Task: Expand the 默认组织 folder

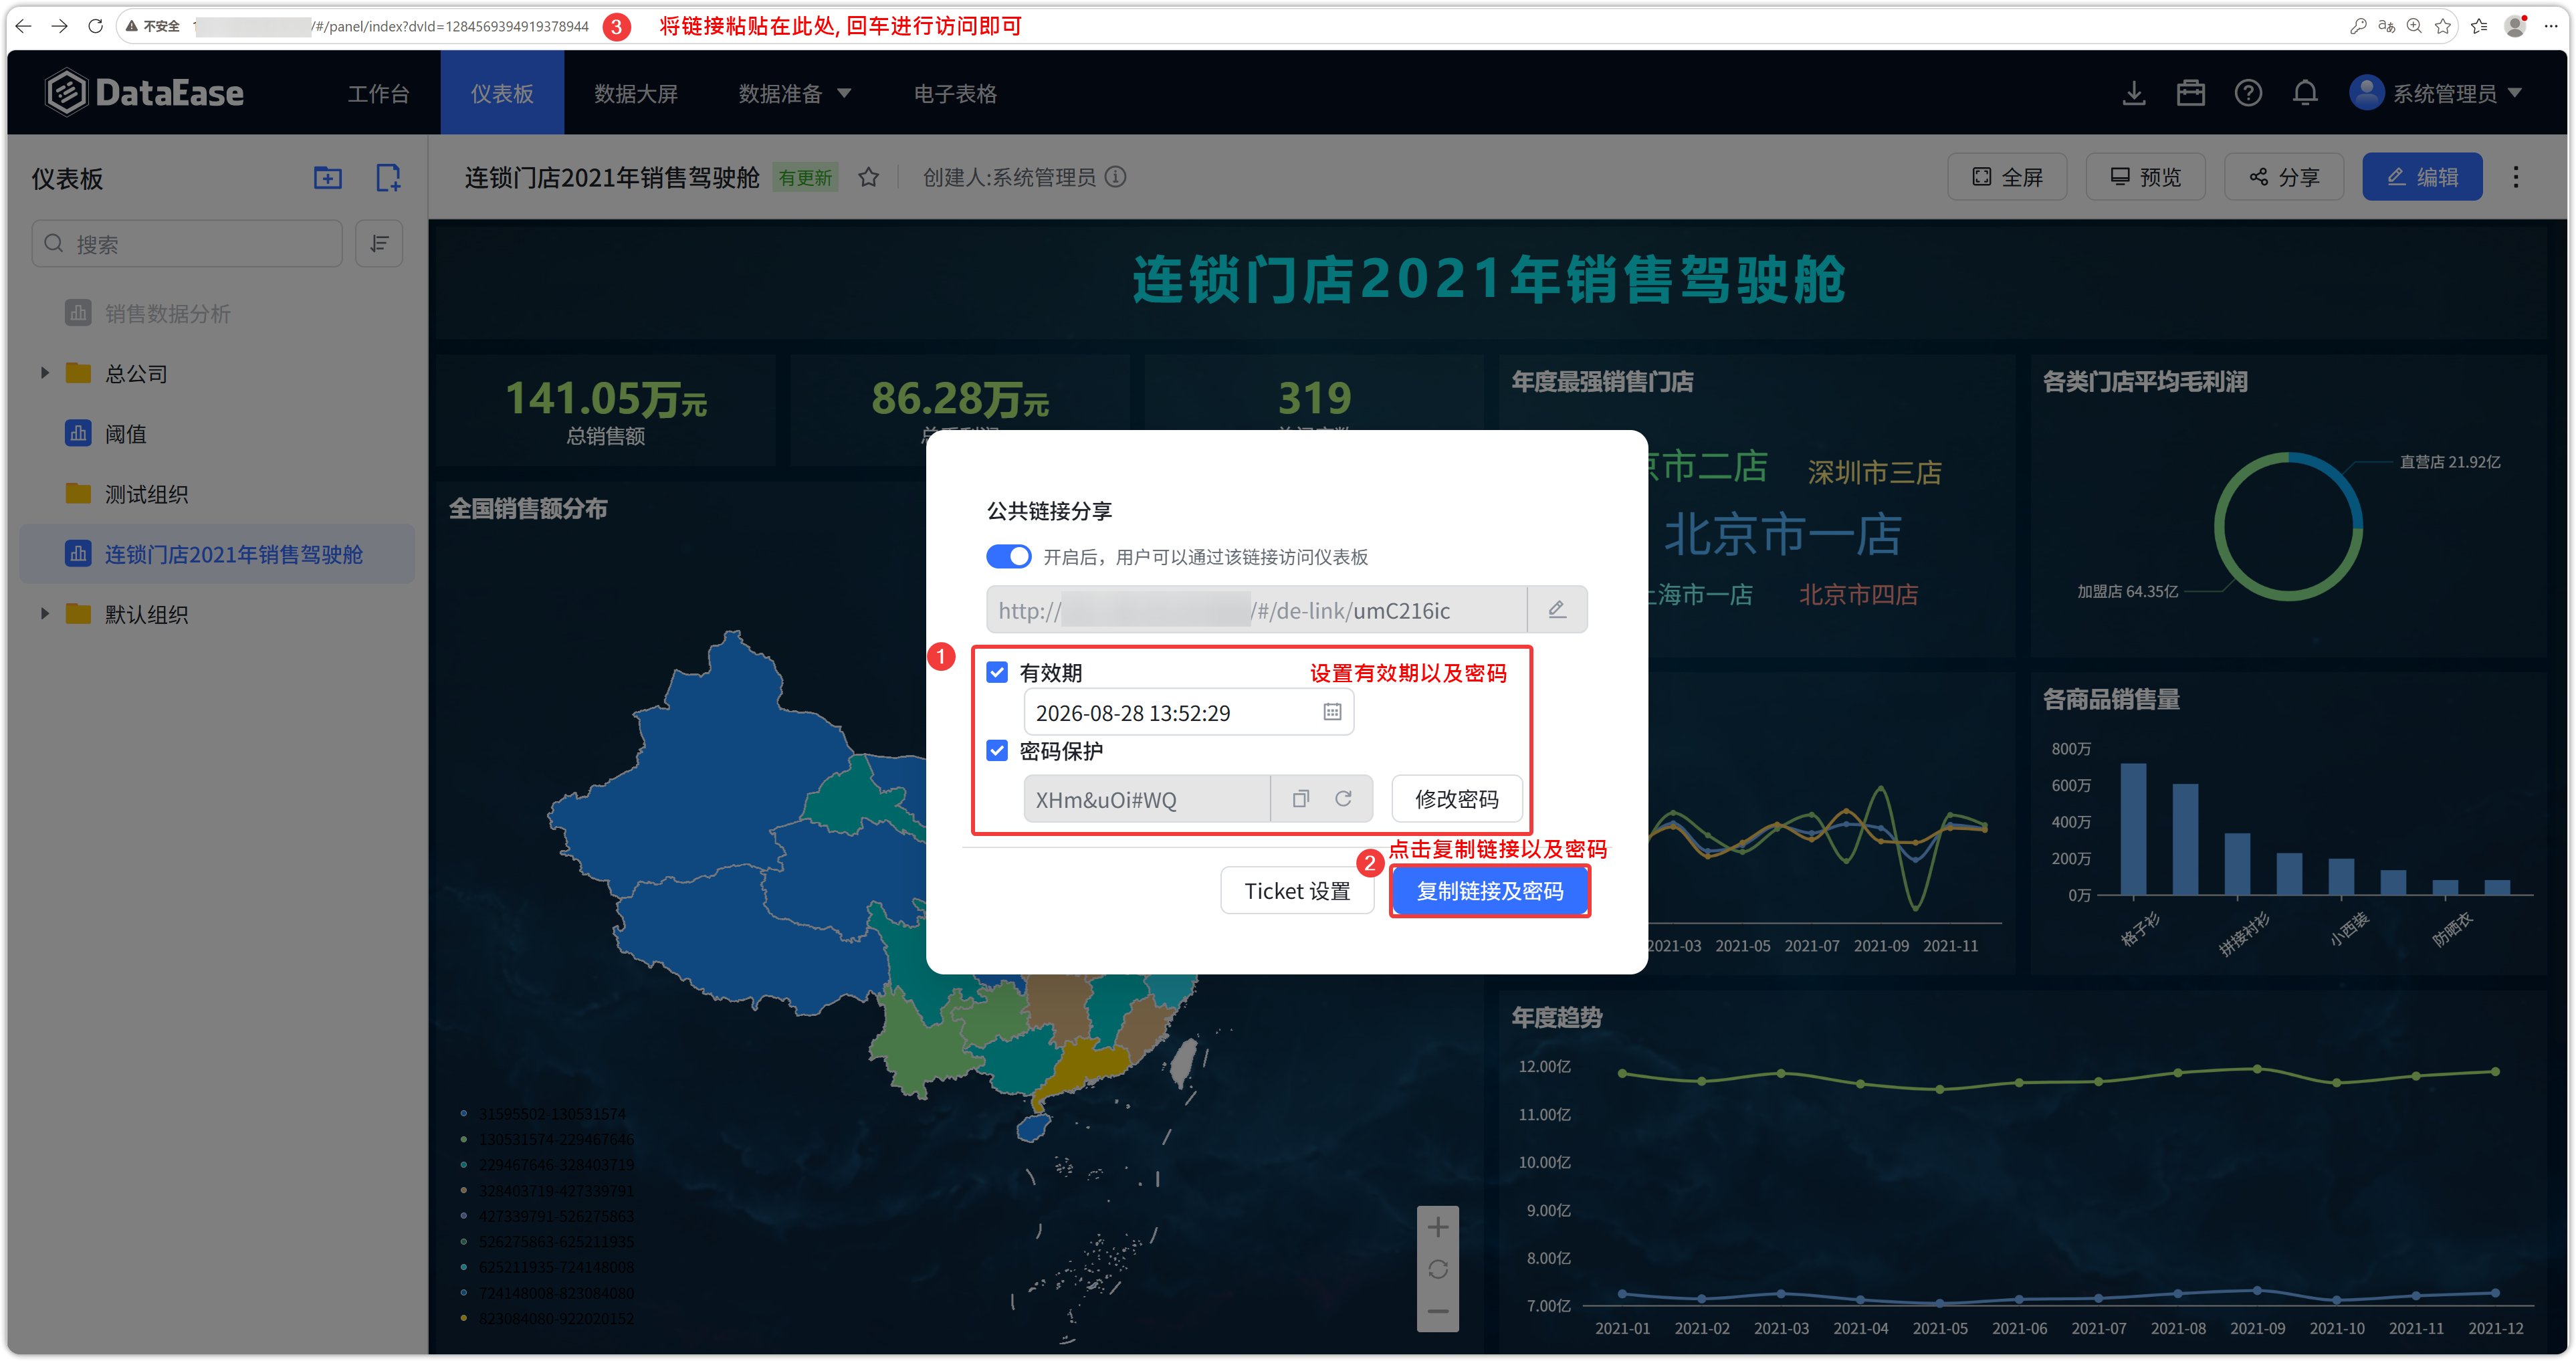Action: tap(45, 613)
